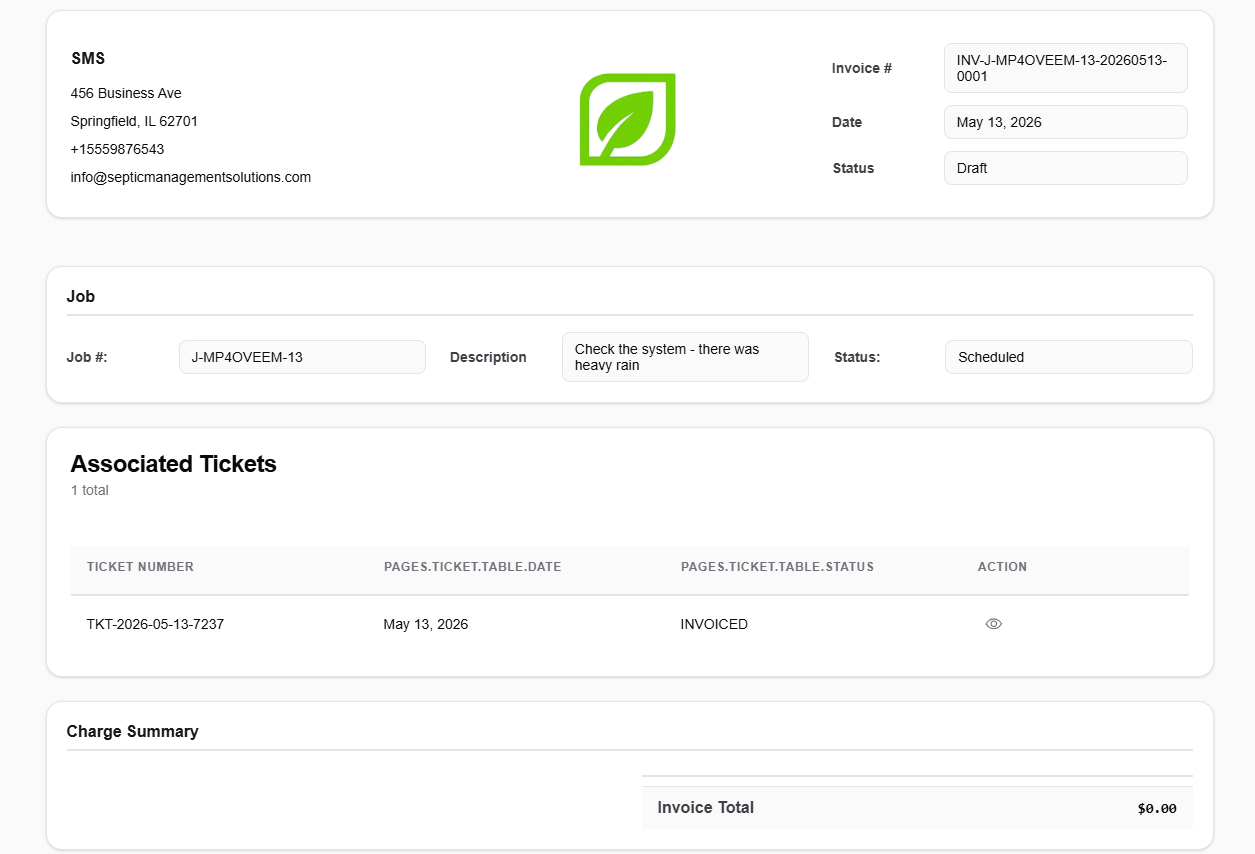
Task: Click the Springfield, IL 62701 text
Action: (x=134, y=121)
